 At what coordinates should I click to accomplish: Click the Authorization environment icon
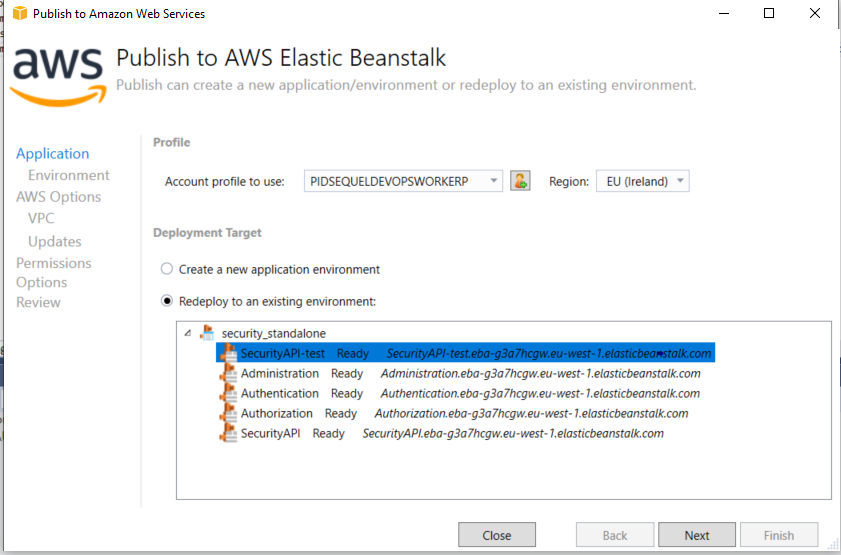(x=228, y=413)
